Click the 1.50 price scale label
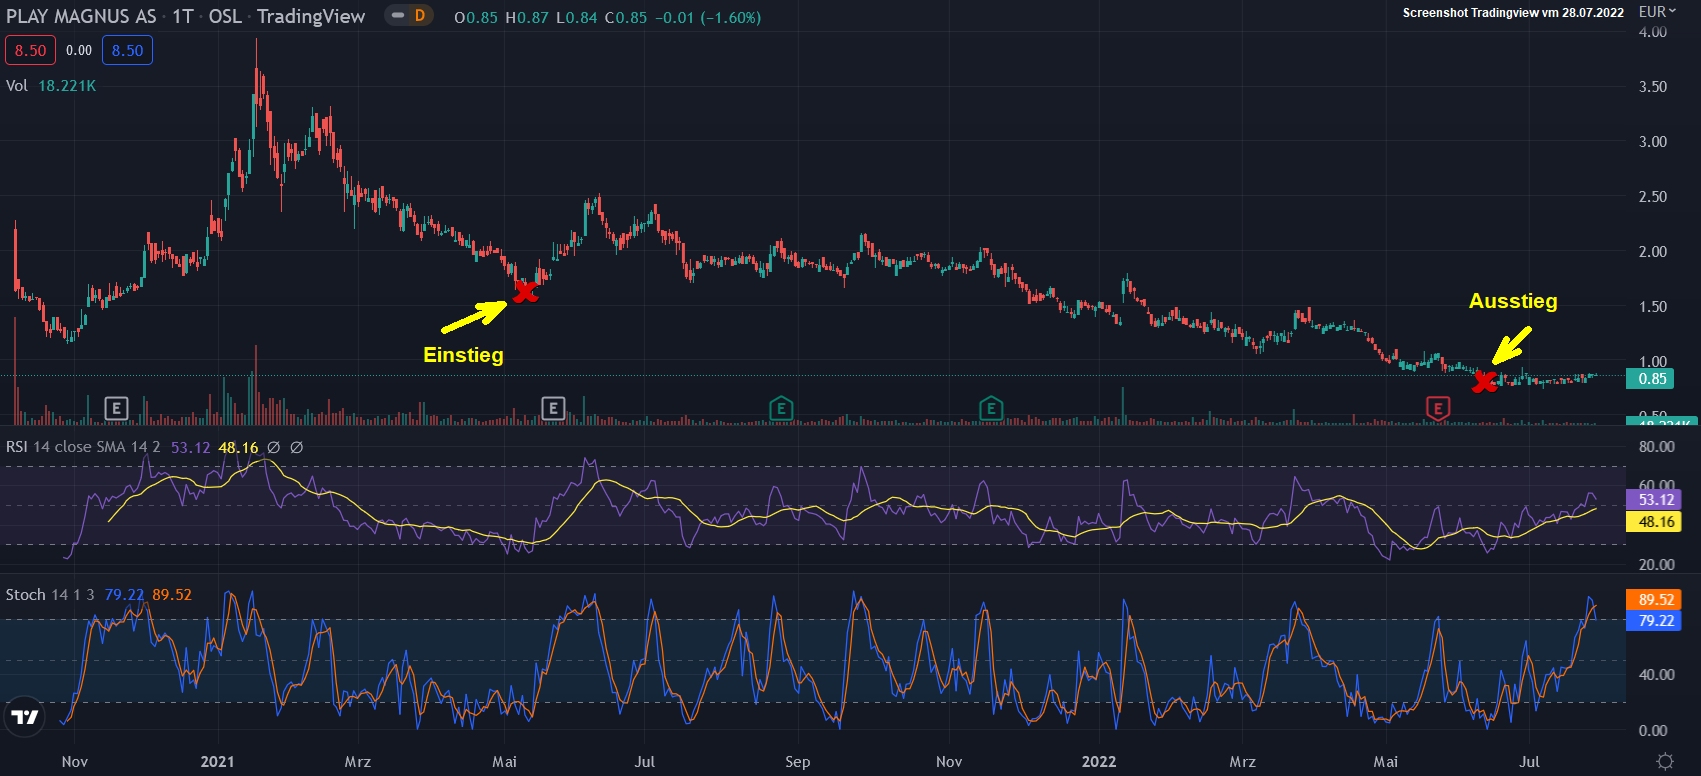 pyautogui.click(x=1653, y=307)
